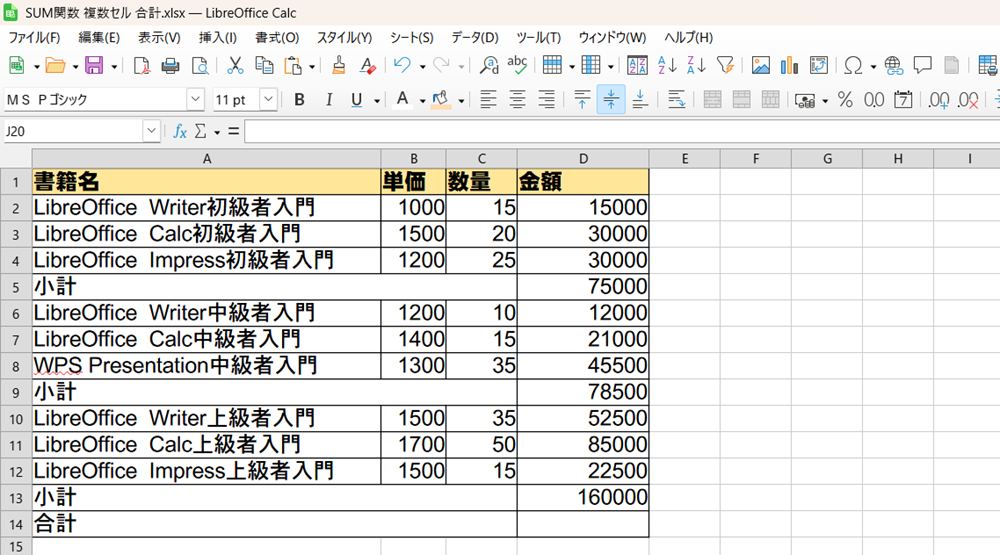Click the Sort dialog AZ/ZA icon
1000x555 pixels.
(637, 65)
